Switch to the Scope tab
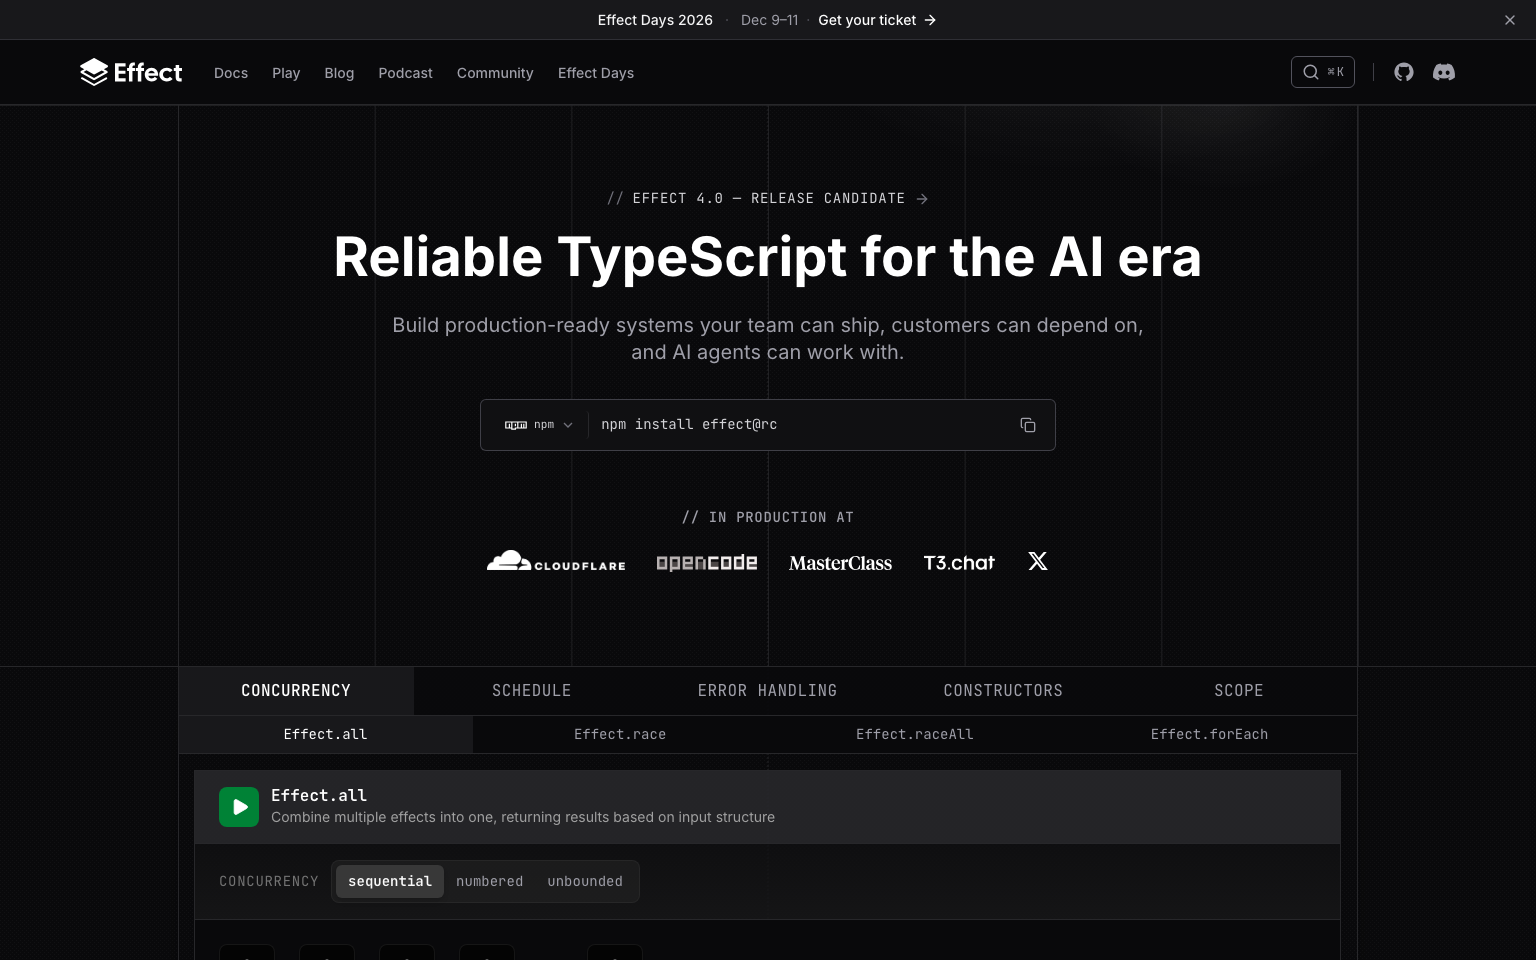Screen dimensions: 1536x960 [1239, 691]
